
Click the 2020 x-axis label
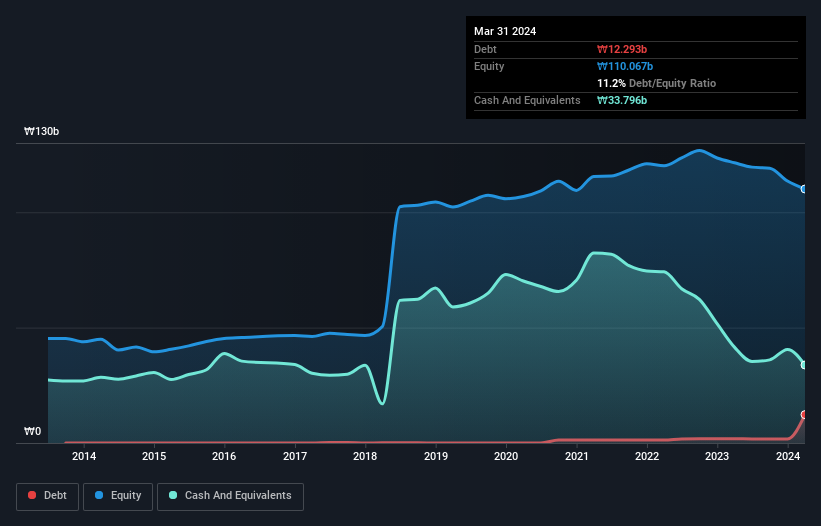[506, 456]
